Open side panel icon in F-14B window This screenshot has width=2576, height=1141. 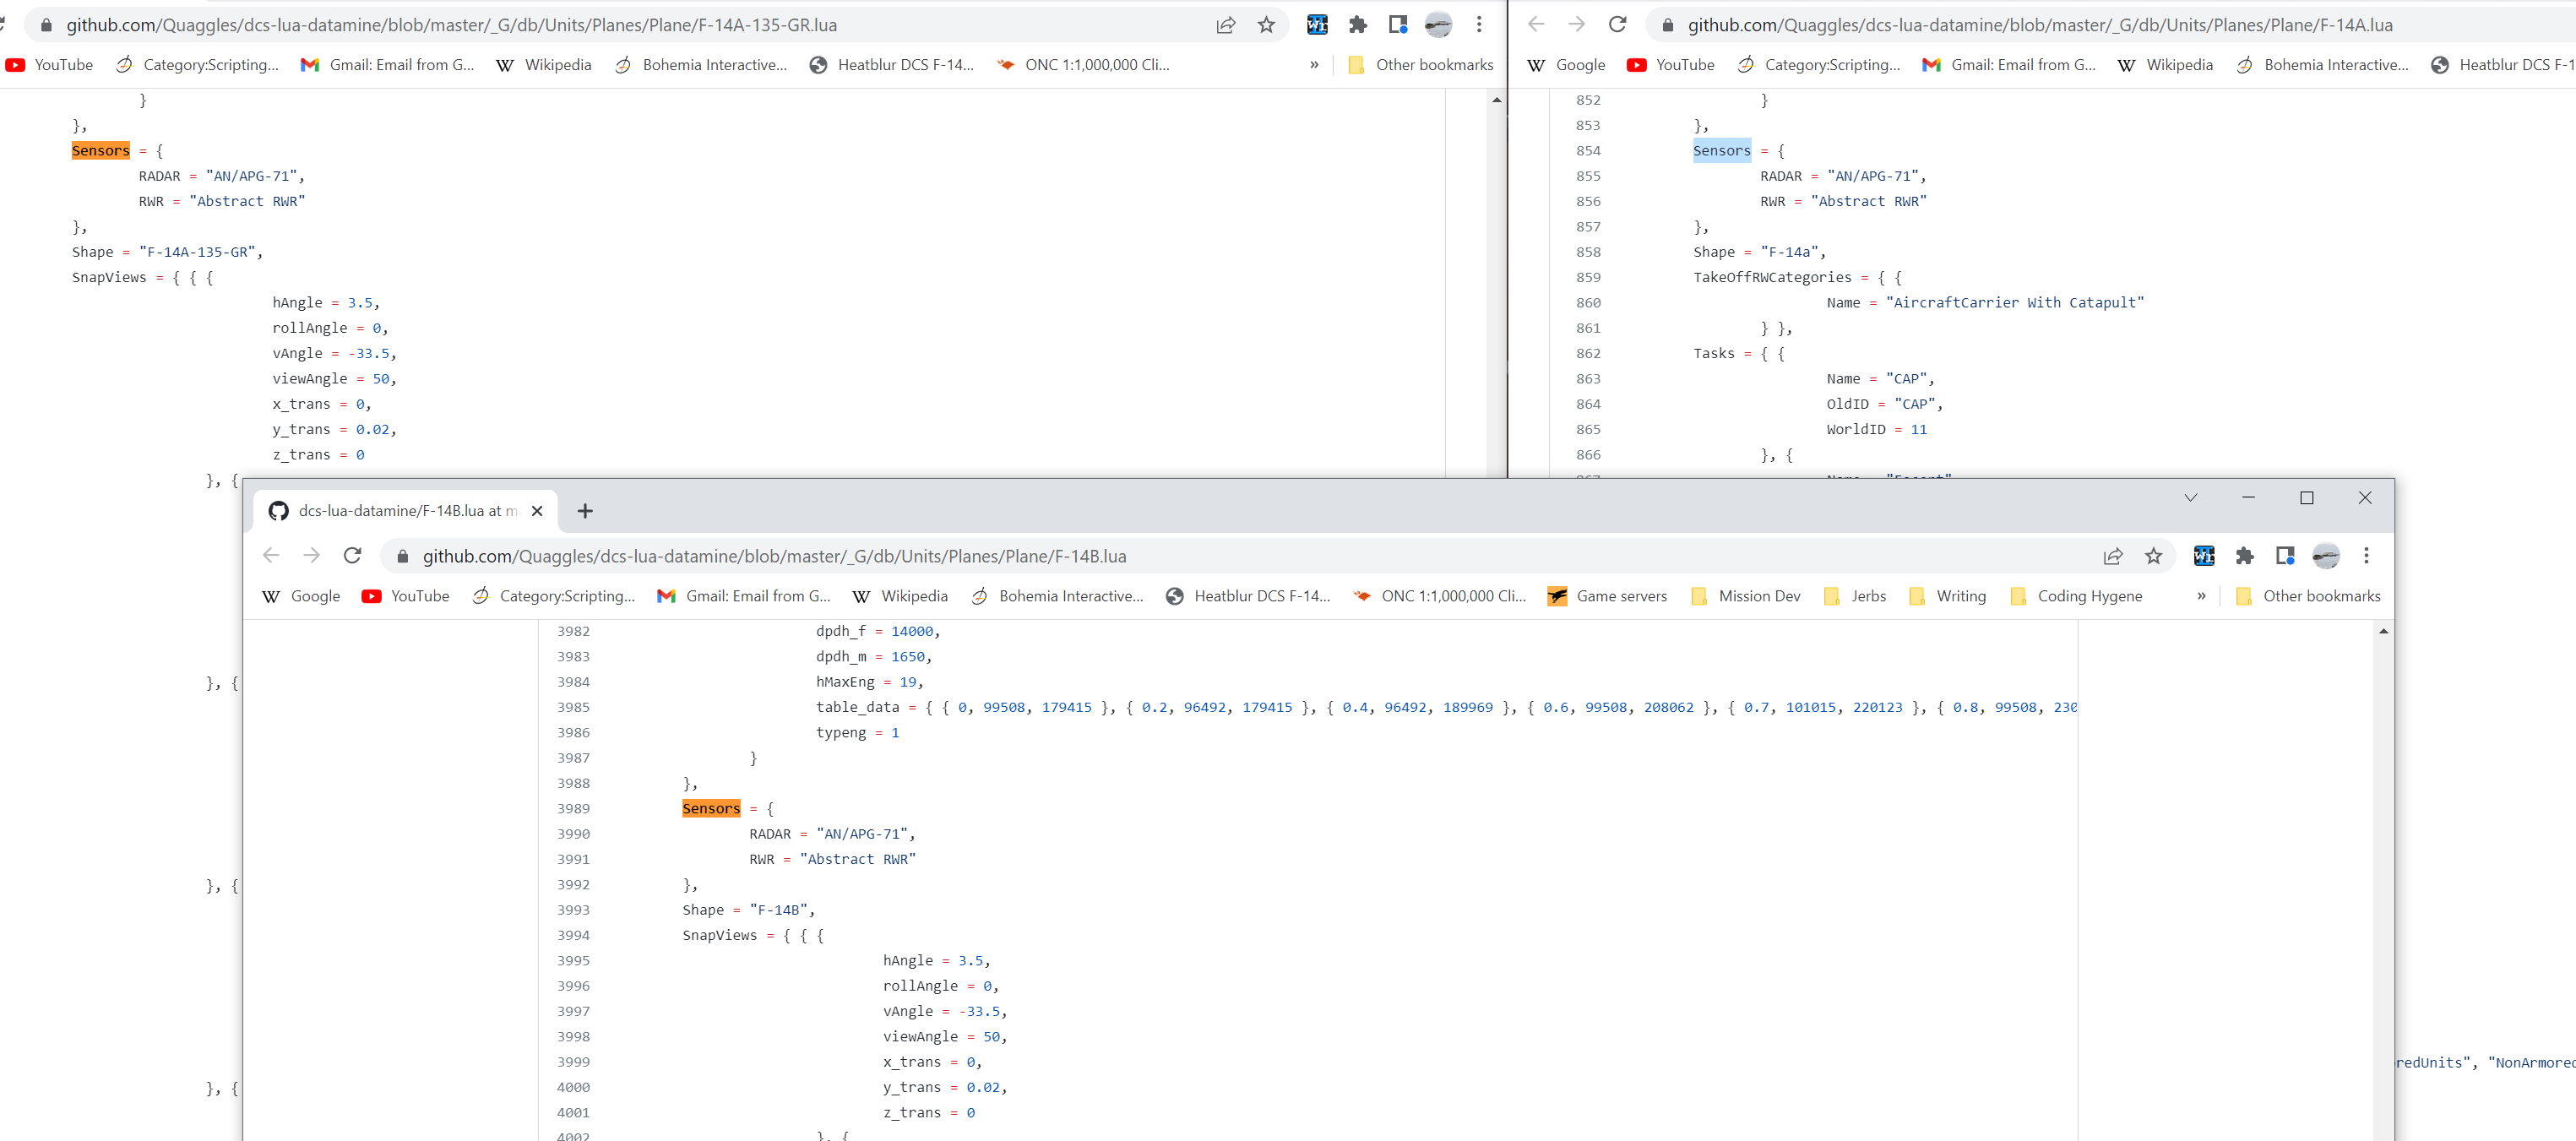(x=2285, y=556)
